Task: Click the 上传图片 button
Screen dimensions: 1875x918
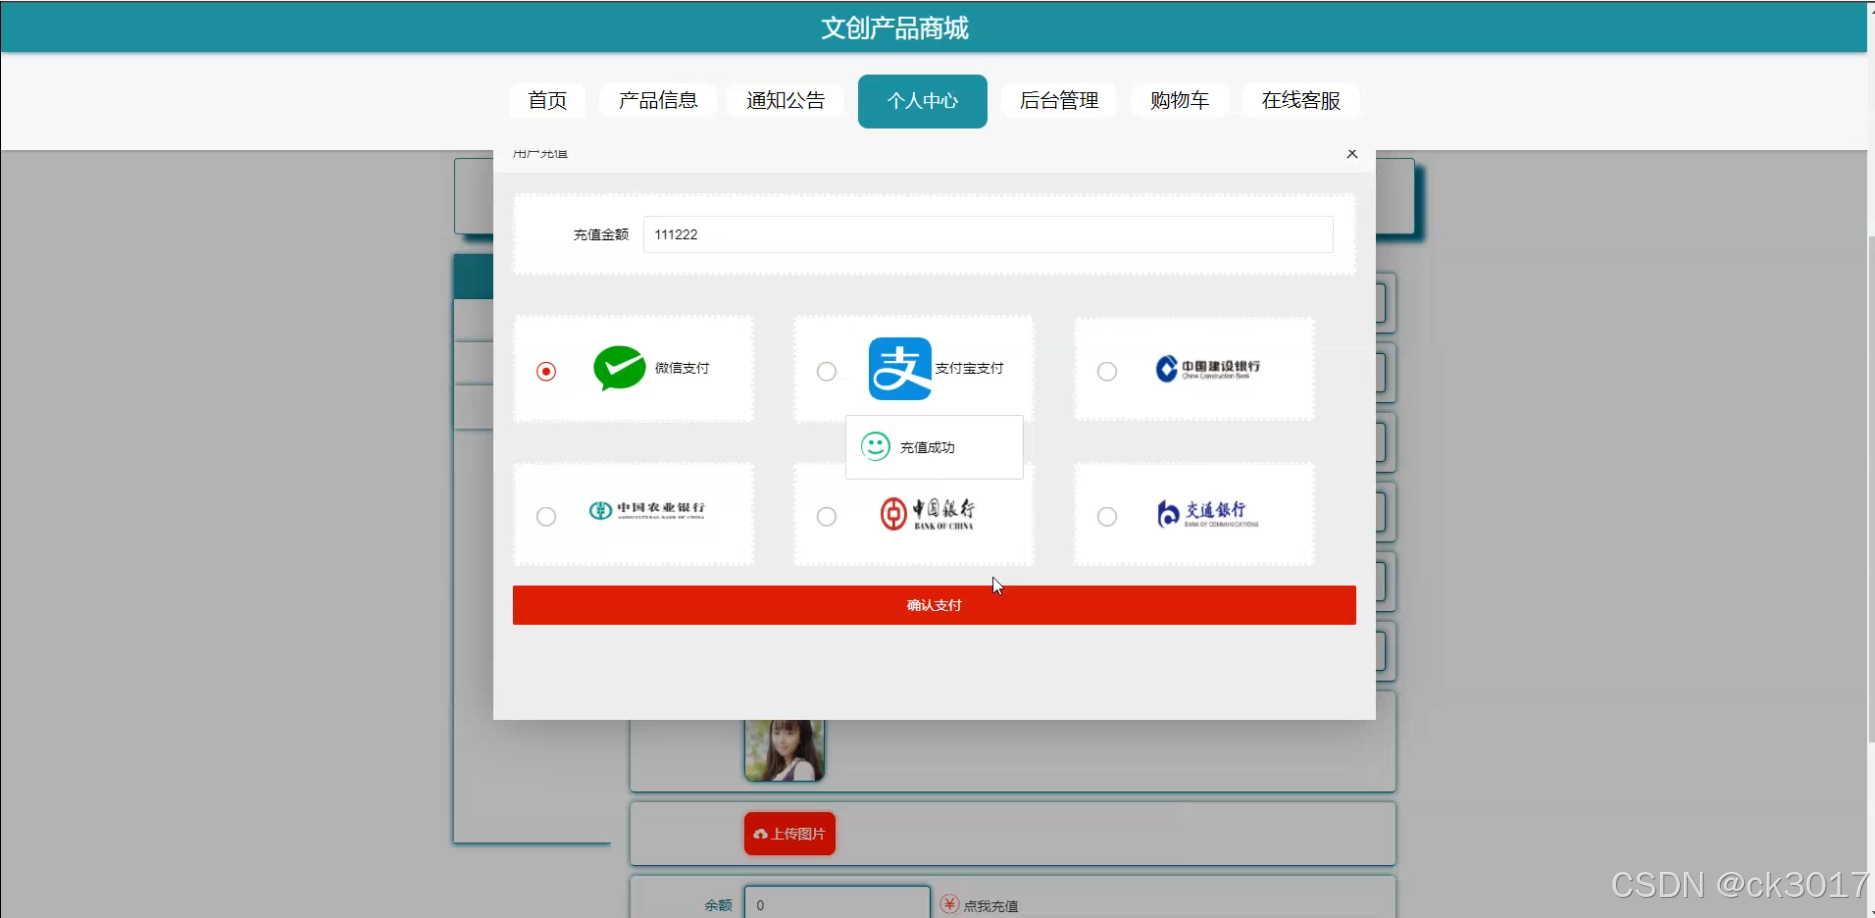Action: click(x=790, y=833)
